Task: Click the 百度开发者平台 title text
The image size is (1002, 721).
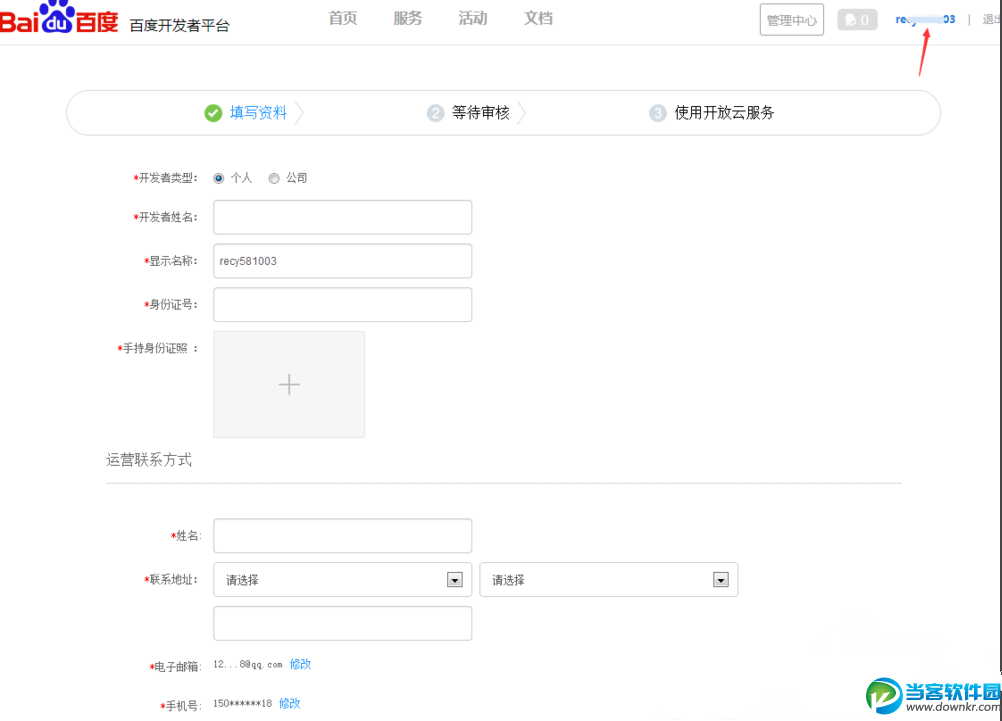Action: [180, 26]
